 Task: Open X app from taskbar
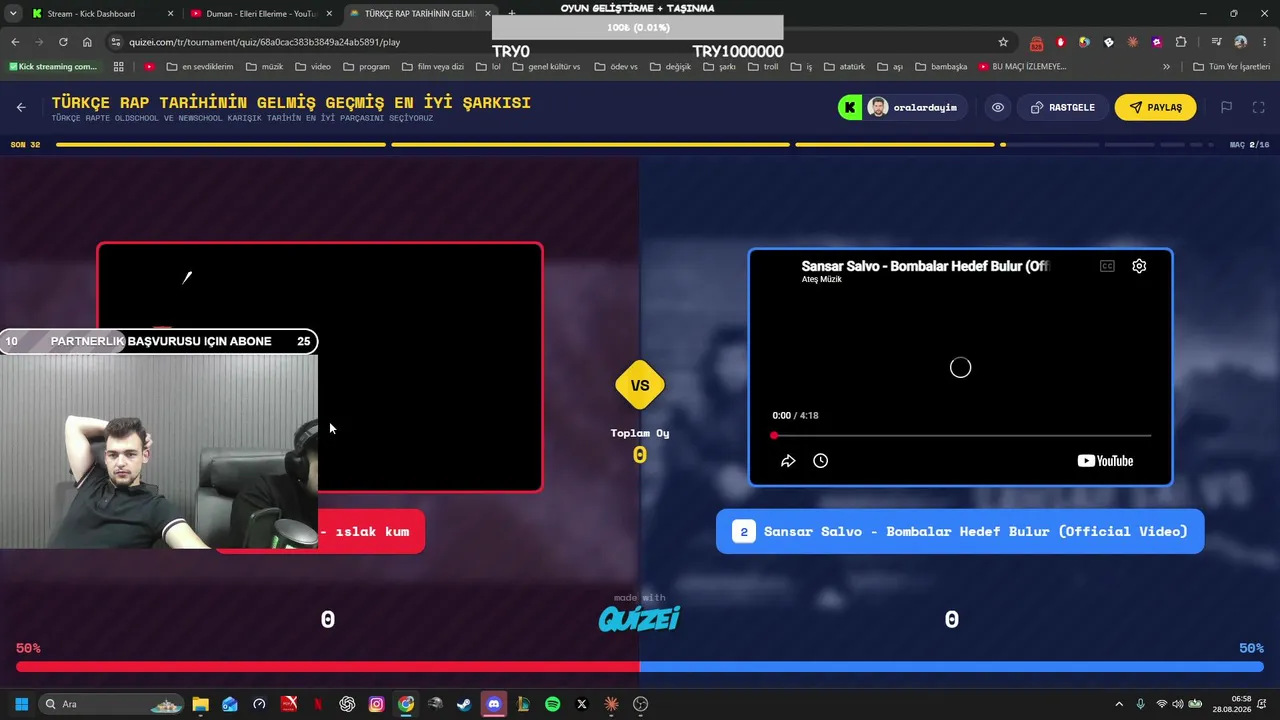581,704
